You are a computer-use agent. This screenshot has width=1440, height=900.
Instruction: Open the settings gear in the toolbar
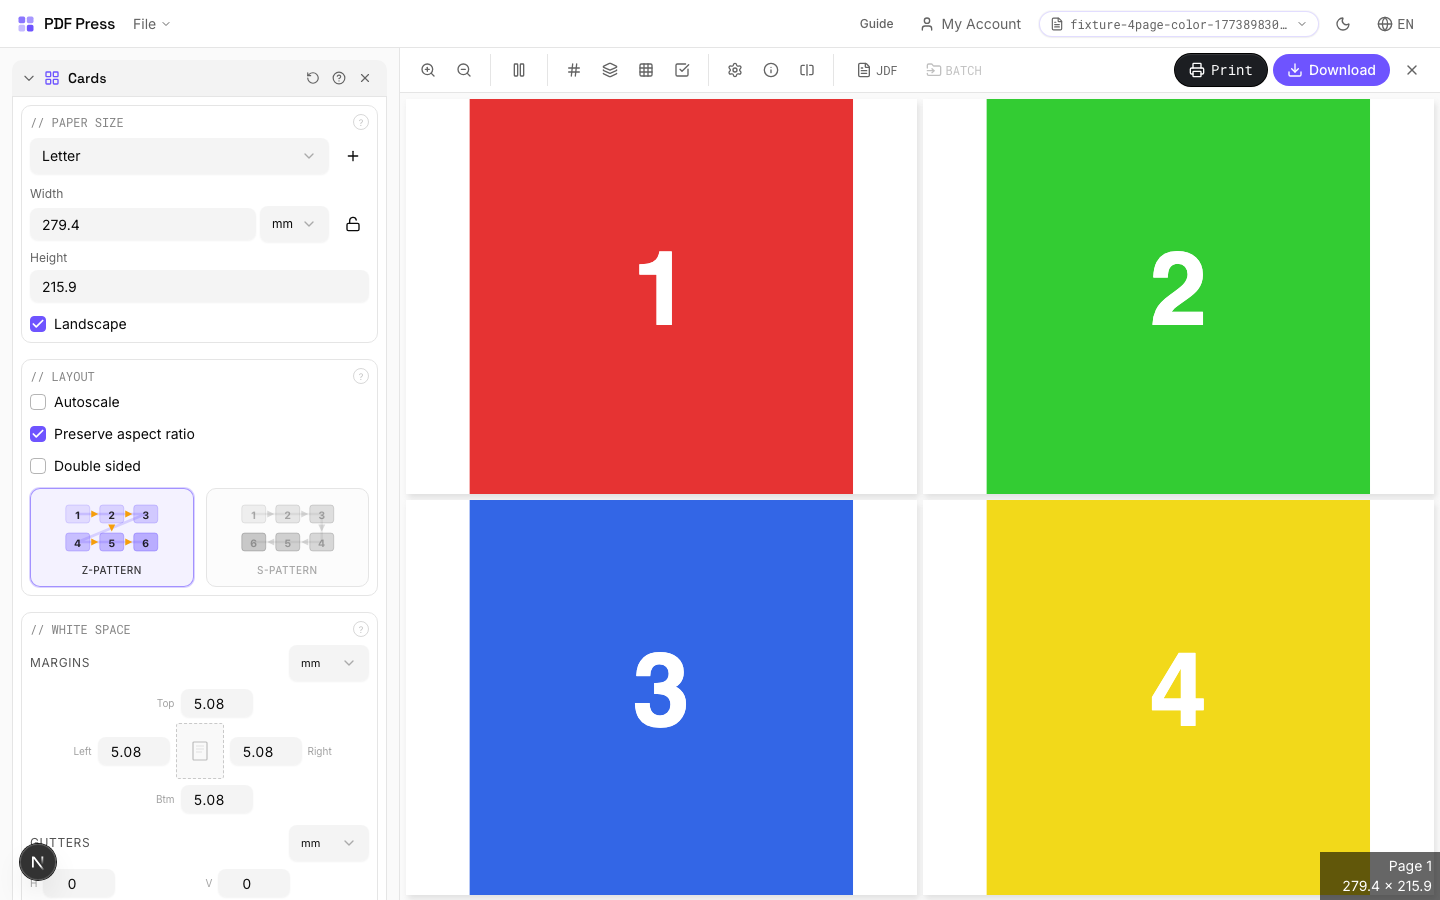(735, 70)
